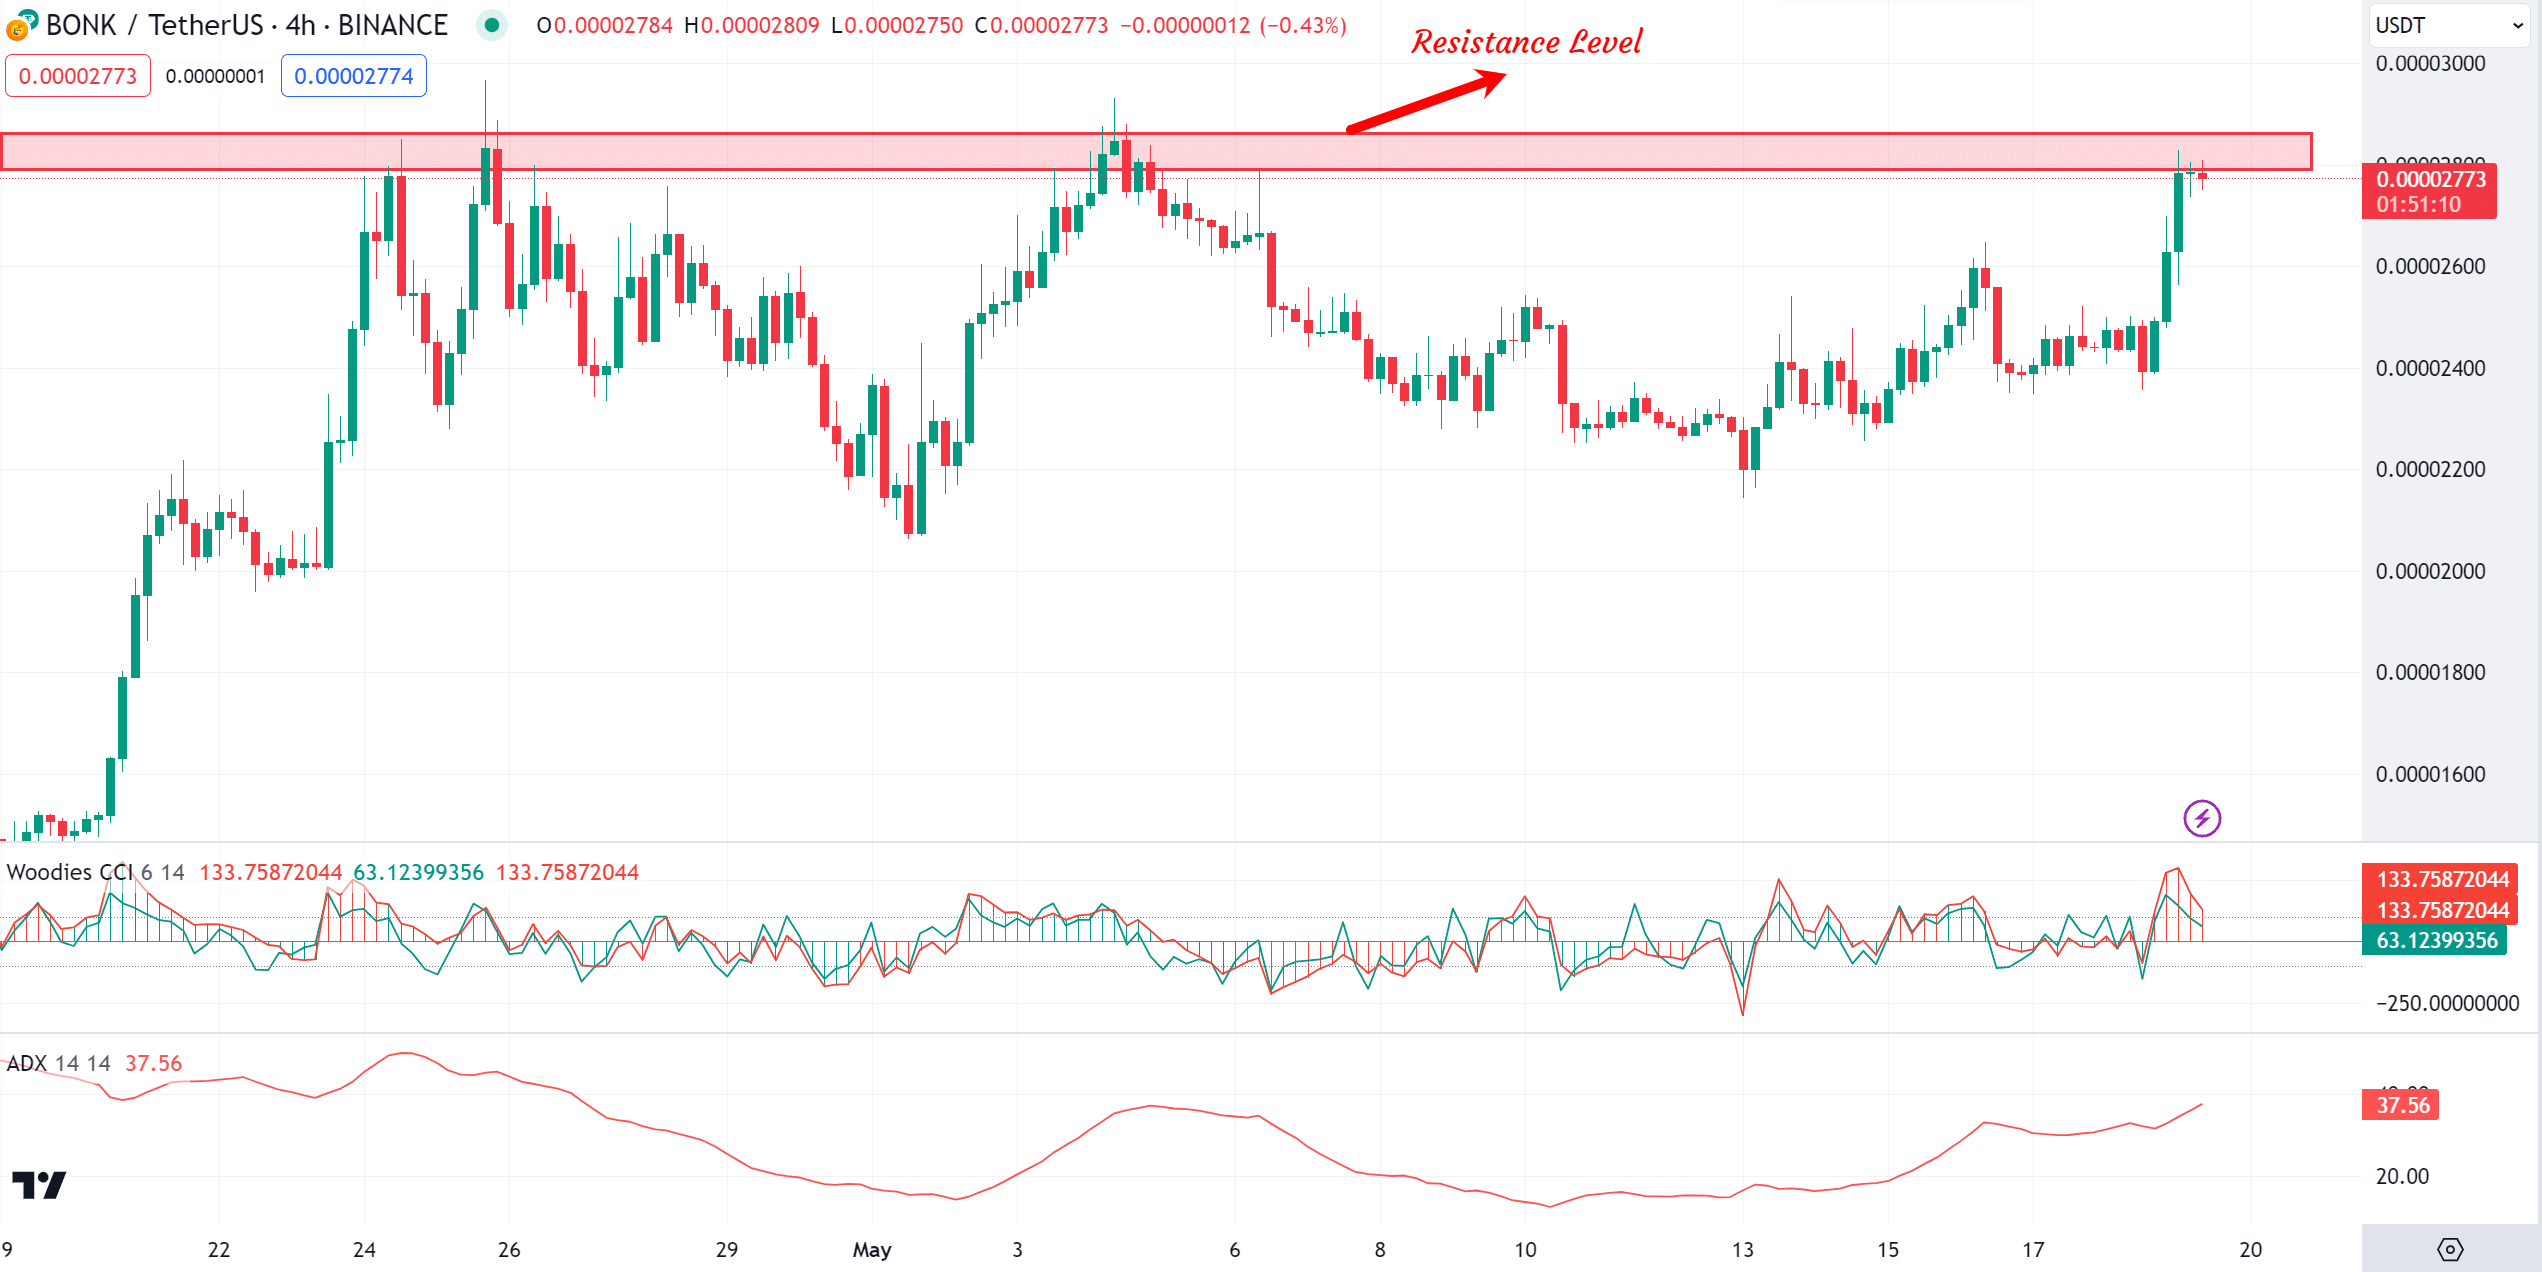Select the Woodies CCI indicator label
Viewport: 2542px width, 1272px height.
tap(70, 872)
